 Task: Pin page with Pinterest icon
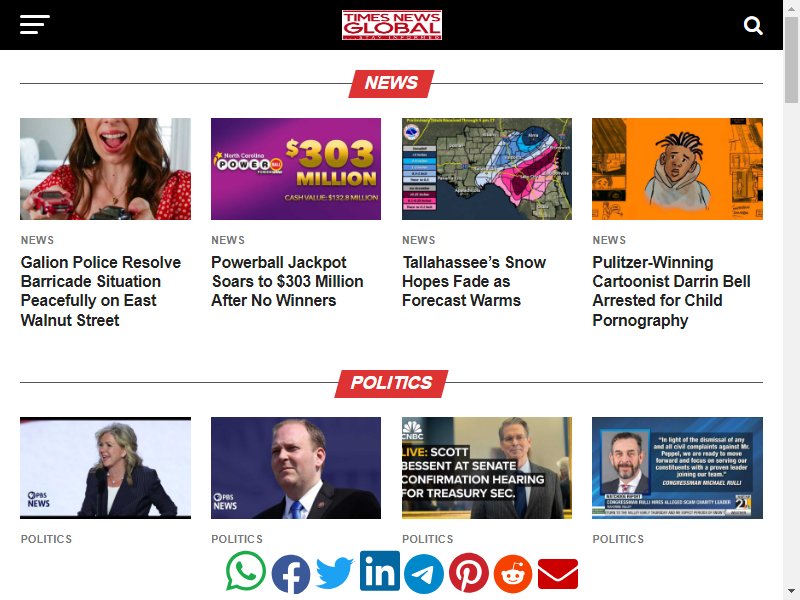pyautogui.click(x=469, y=572)
